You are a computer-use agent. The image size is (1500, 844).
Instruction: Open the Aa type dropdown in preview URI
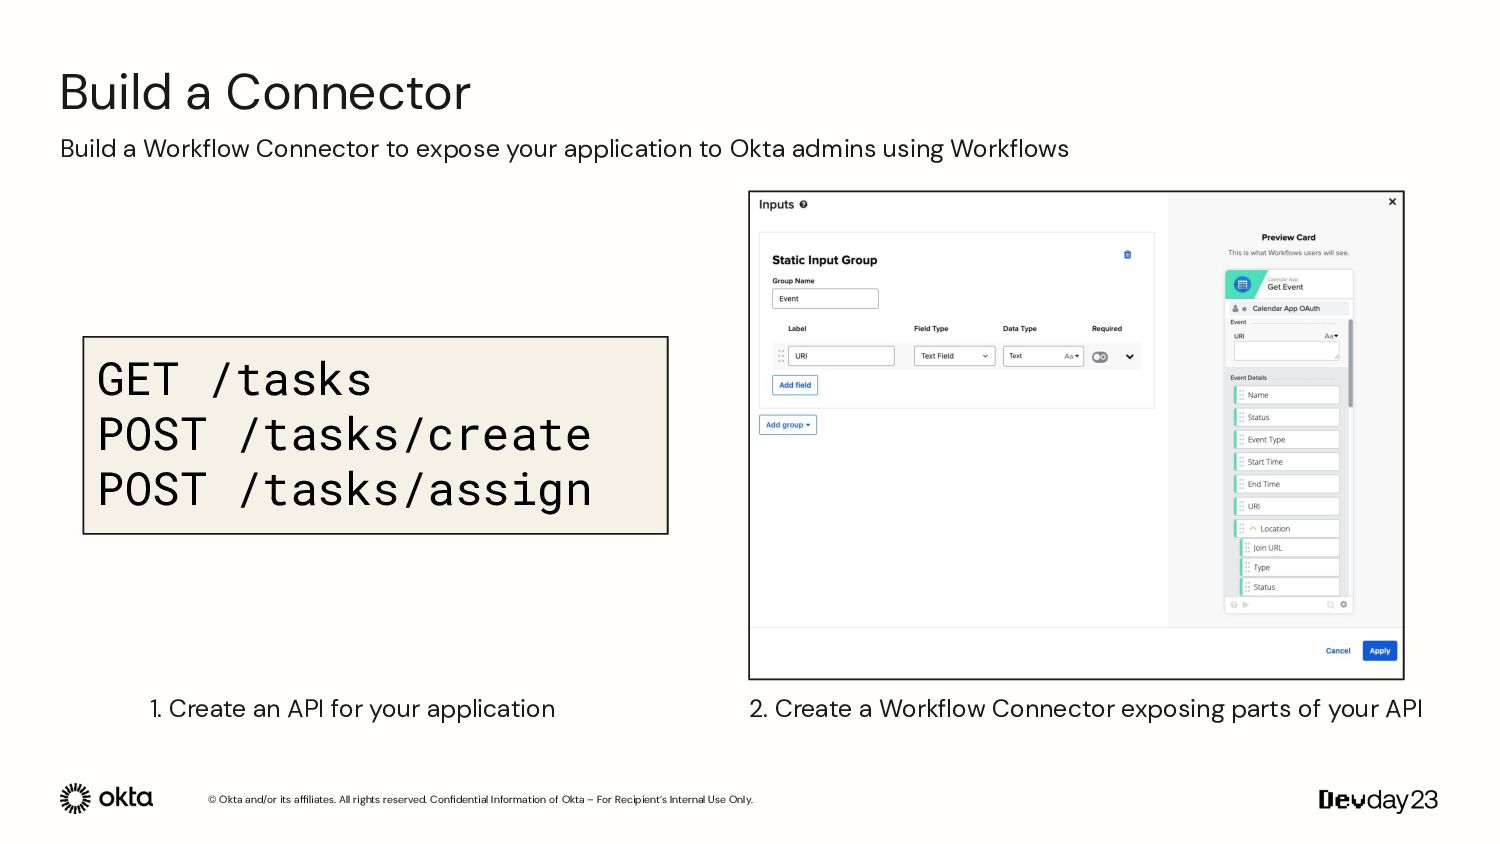[1331, 336]
